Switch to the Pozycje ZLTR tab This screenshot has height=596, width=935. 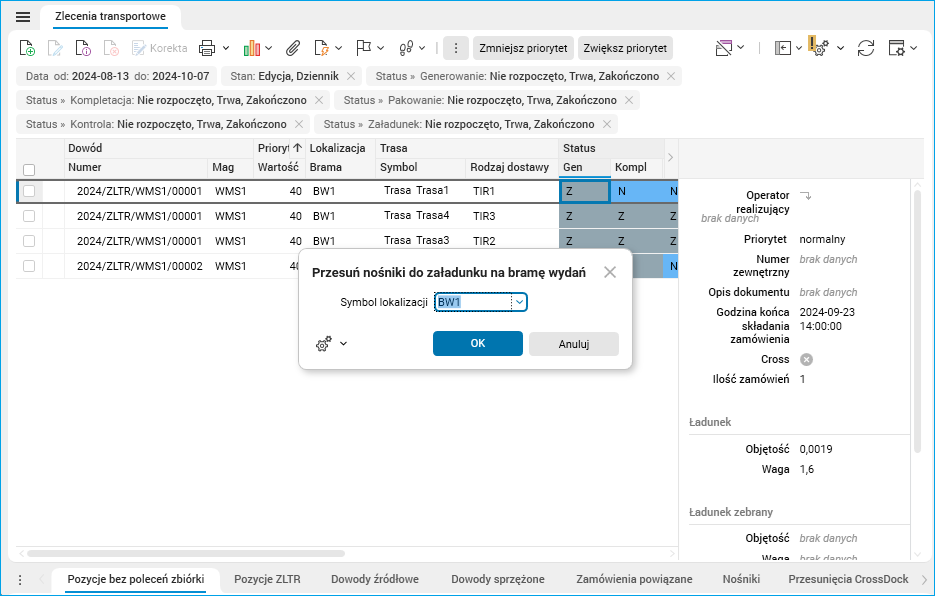[267, 579]
